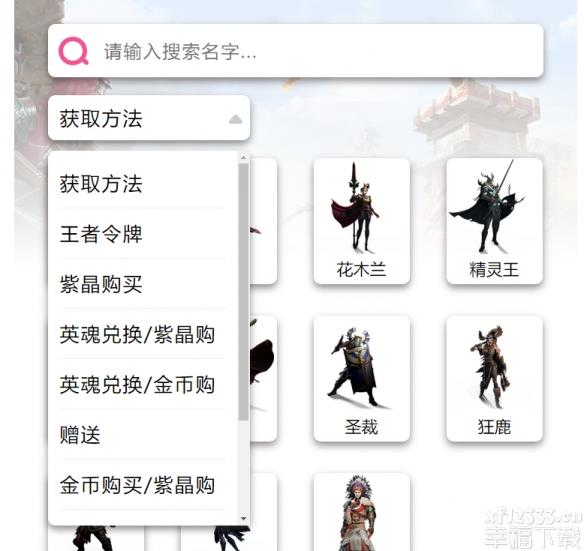Open the 花木兰 character card

362,221
